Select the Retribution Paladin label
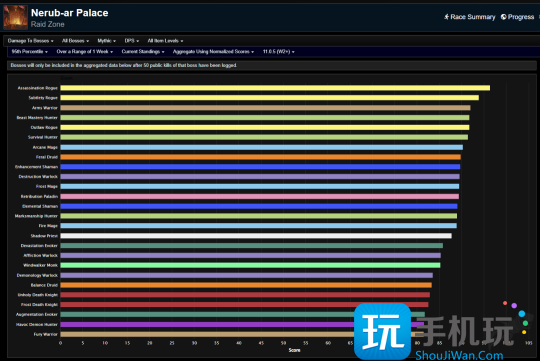 point(39,196)
